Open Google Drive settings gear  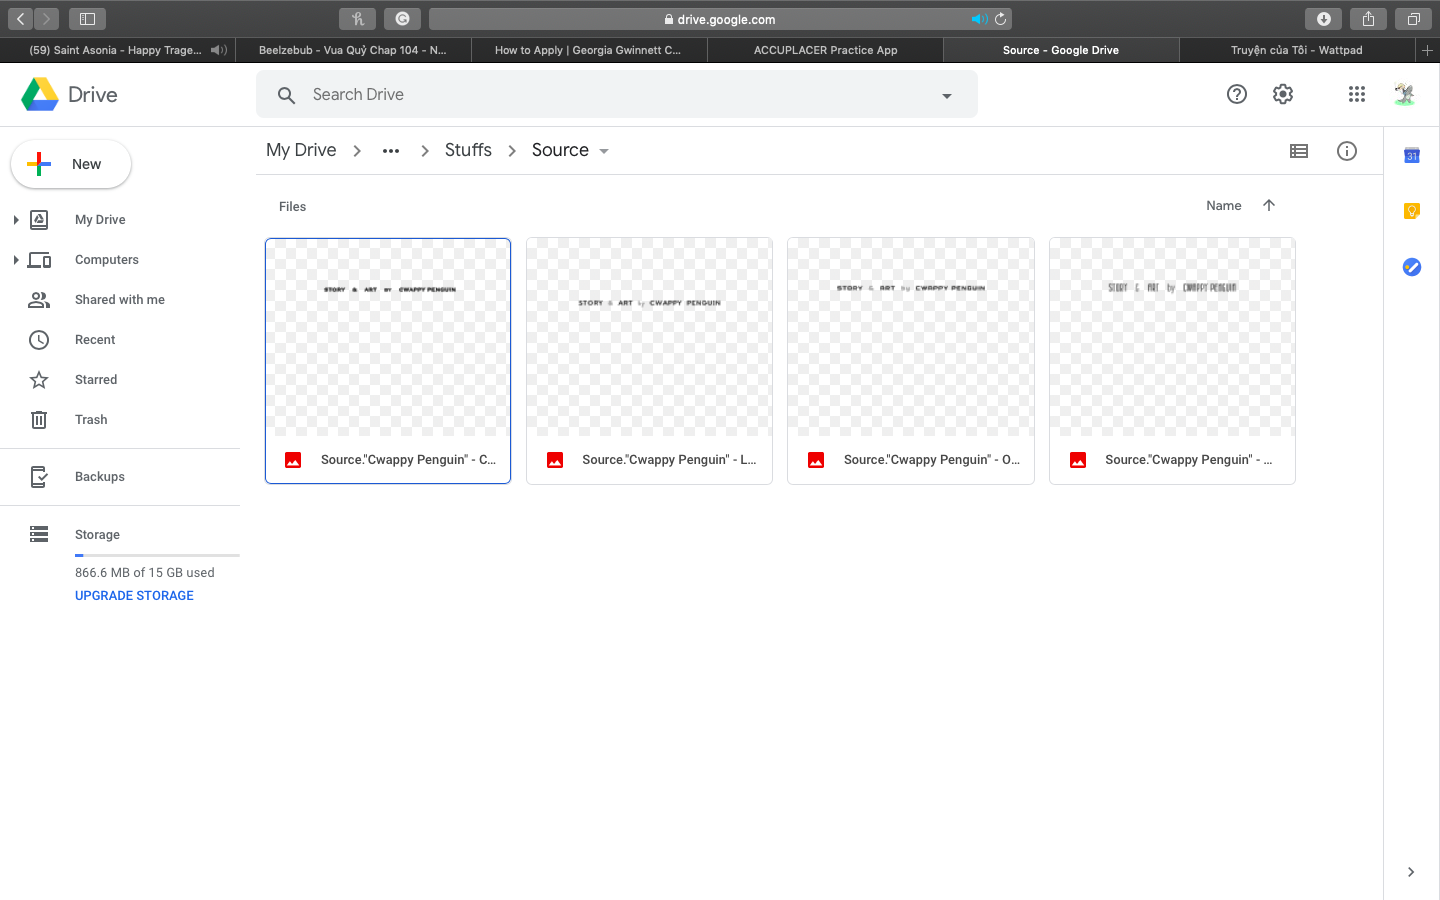tap(1283, 94)
